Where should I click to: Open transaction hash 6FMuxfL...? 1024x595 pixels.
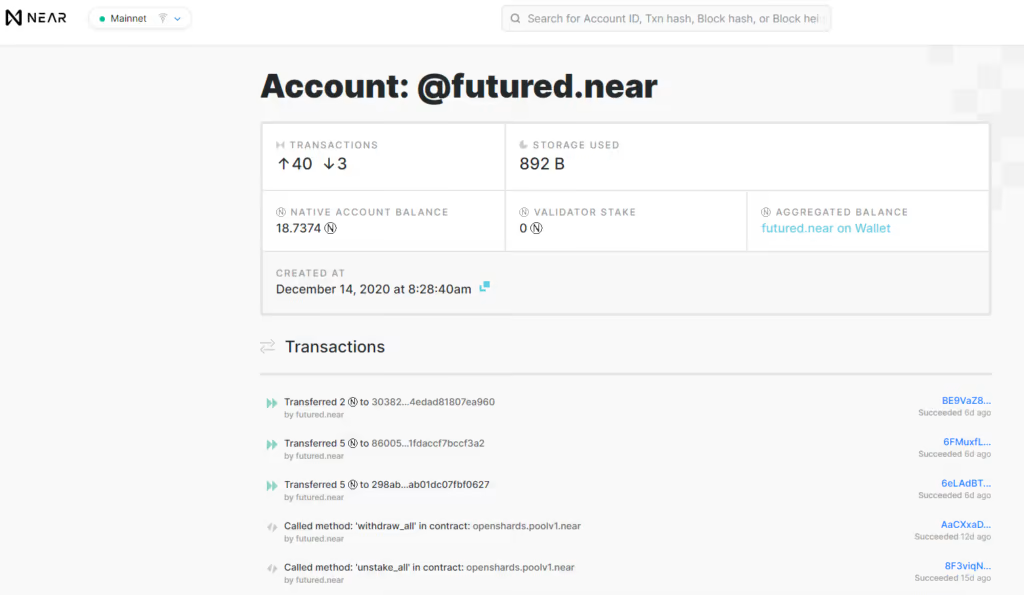point(967,442)
